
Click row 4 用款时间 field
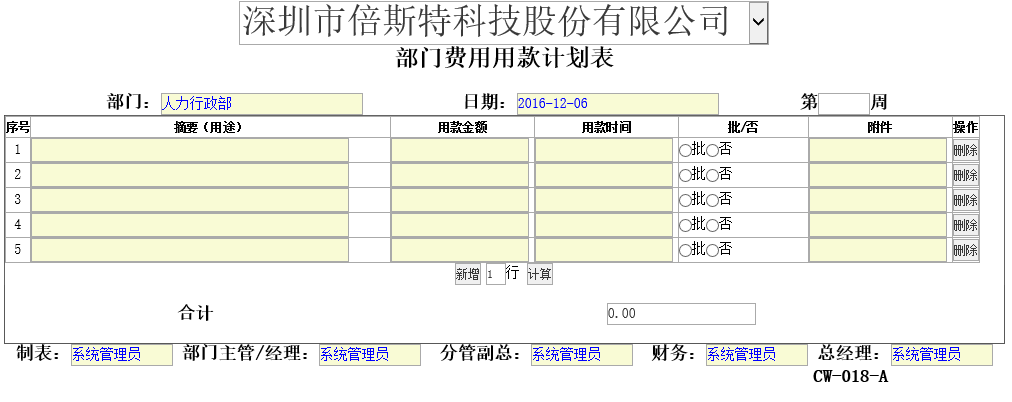tap(603, 225)
